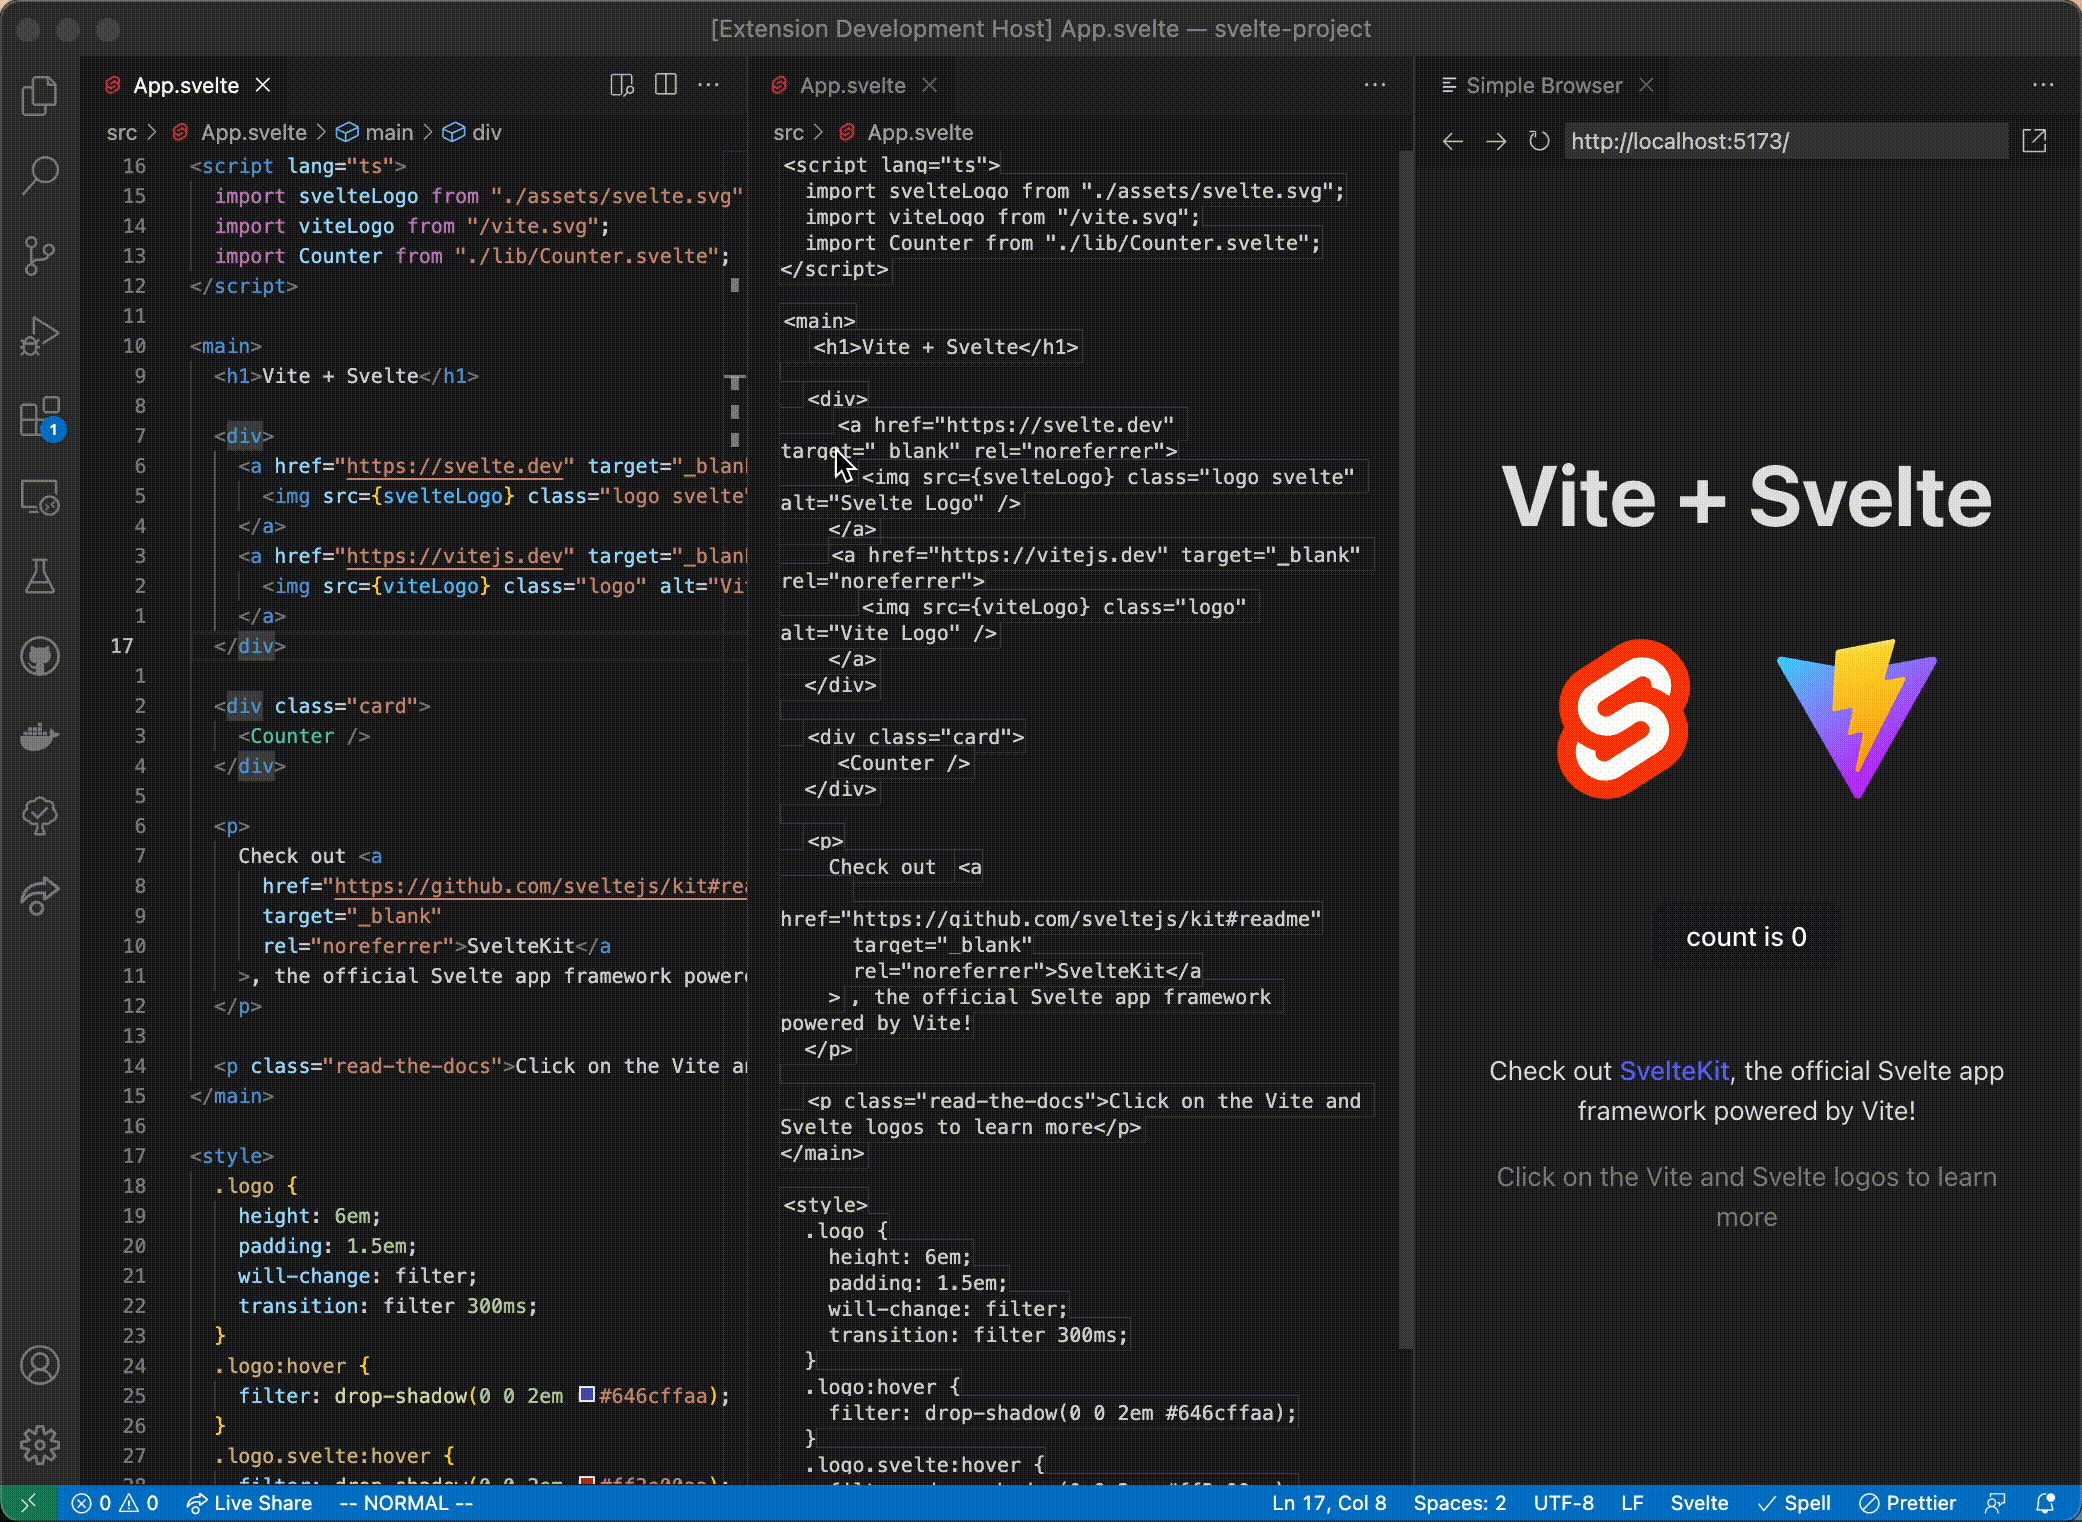Open the Docker sidebar icon
Screen dimensions: 2082x1522
(40, 737)
